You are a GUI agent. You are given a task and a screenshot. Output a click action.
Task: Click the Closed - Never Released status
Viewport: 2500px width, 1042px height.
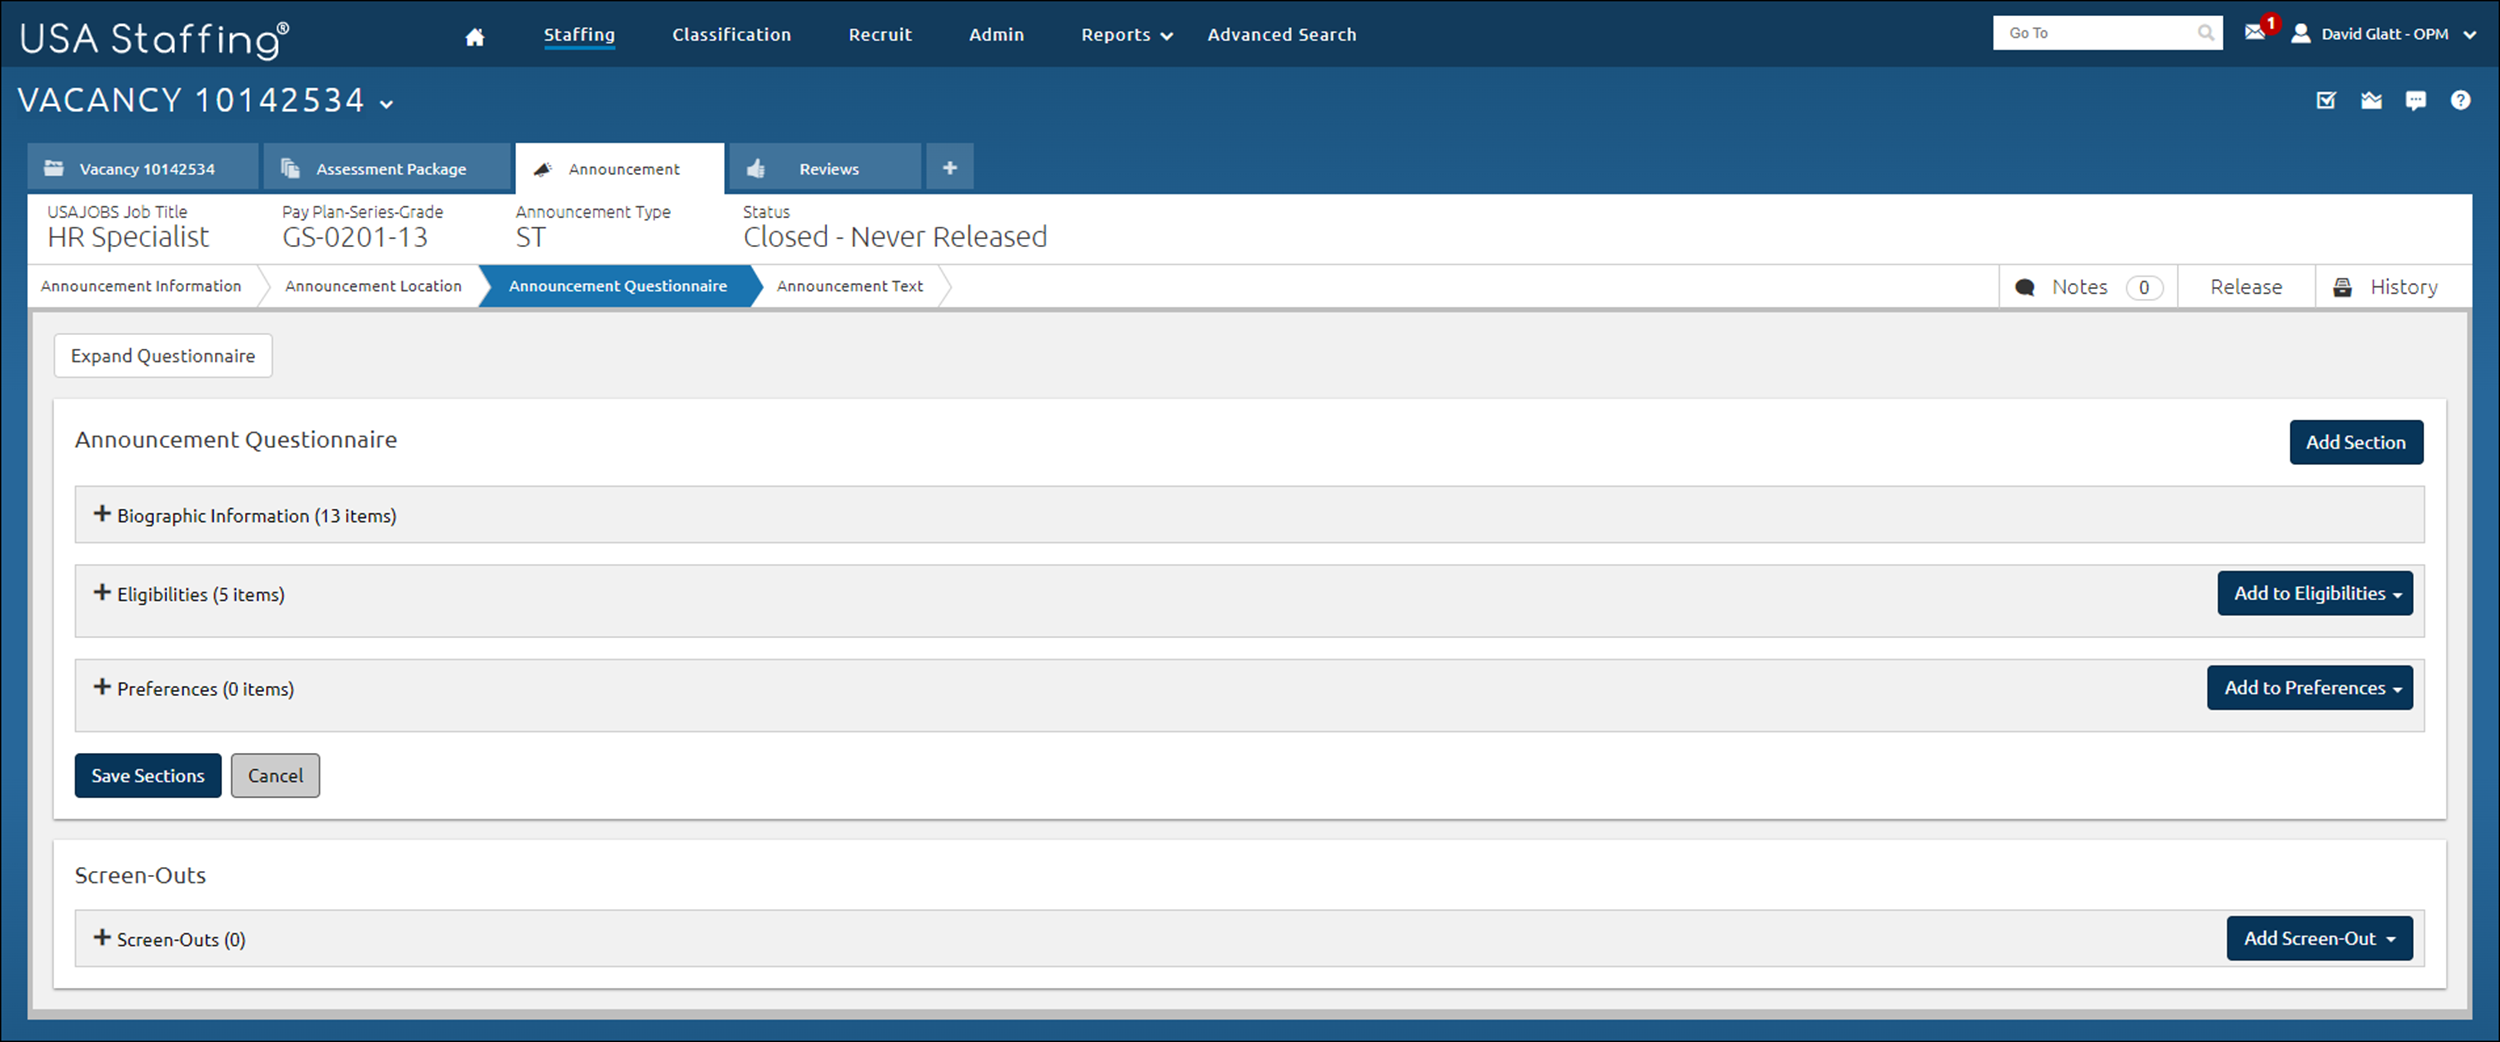pos(895,237)
